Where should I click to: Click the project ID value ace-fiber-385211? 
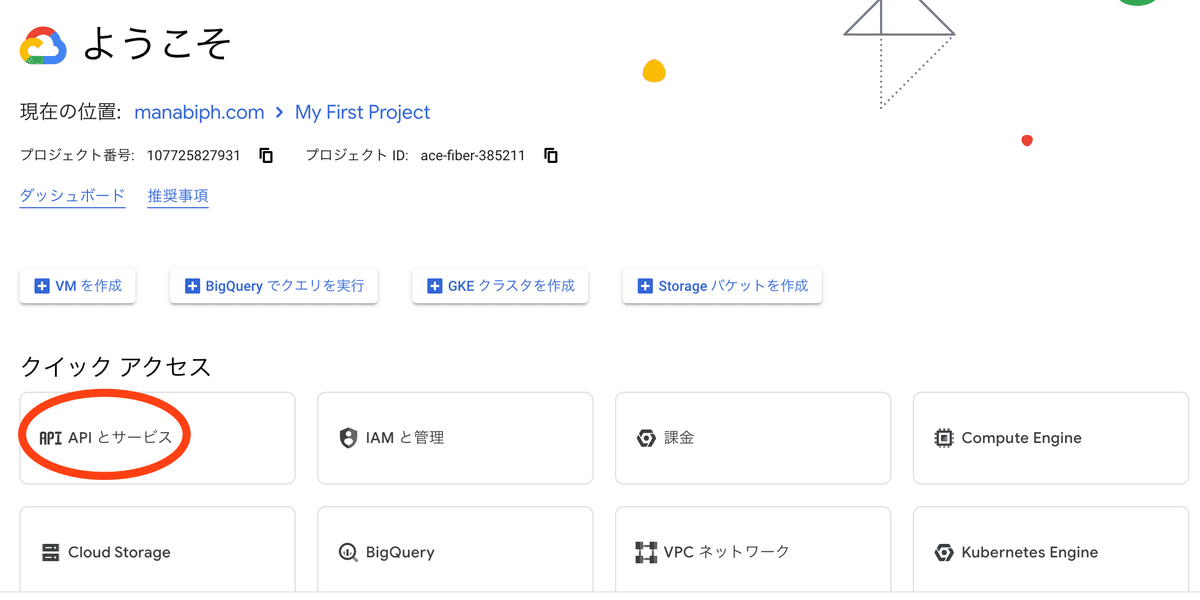pos(471,156)
